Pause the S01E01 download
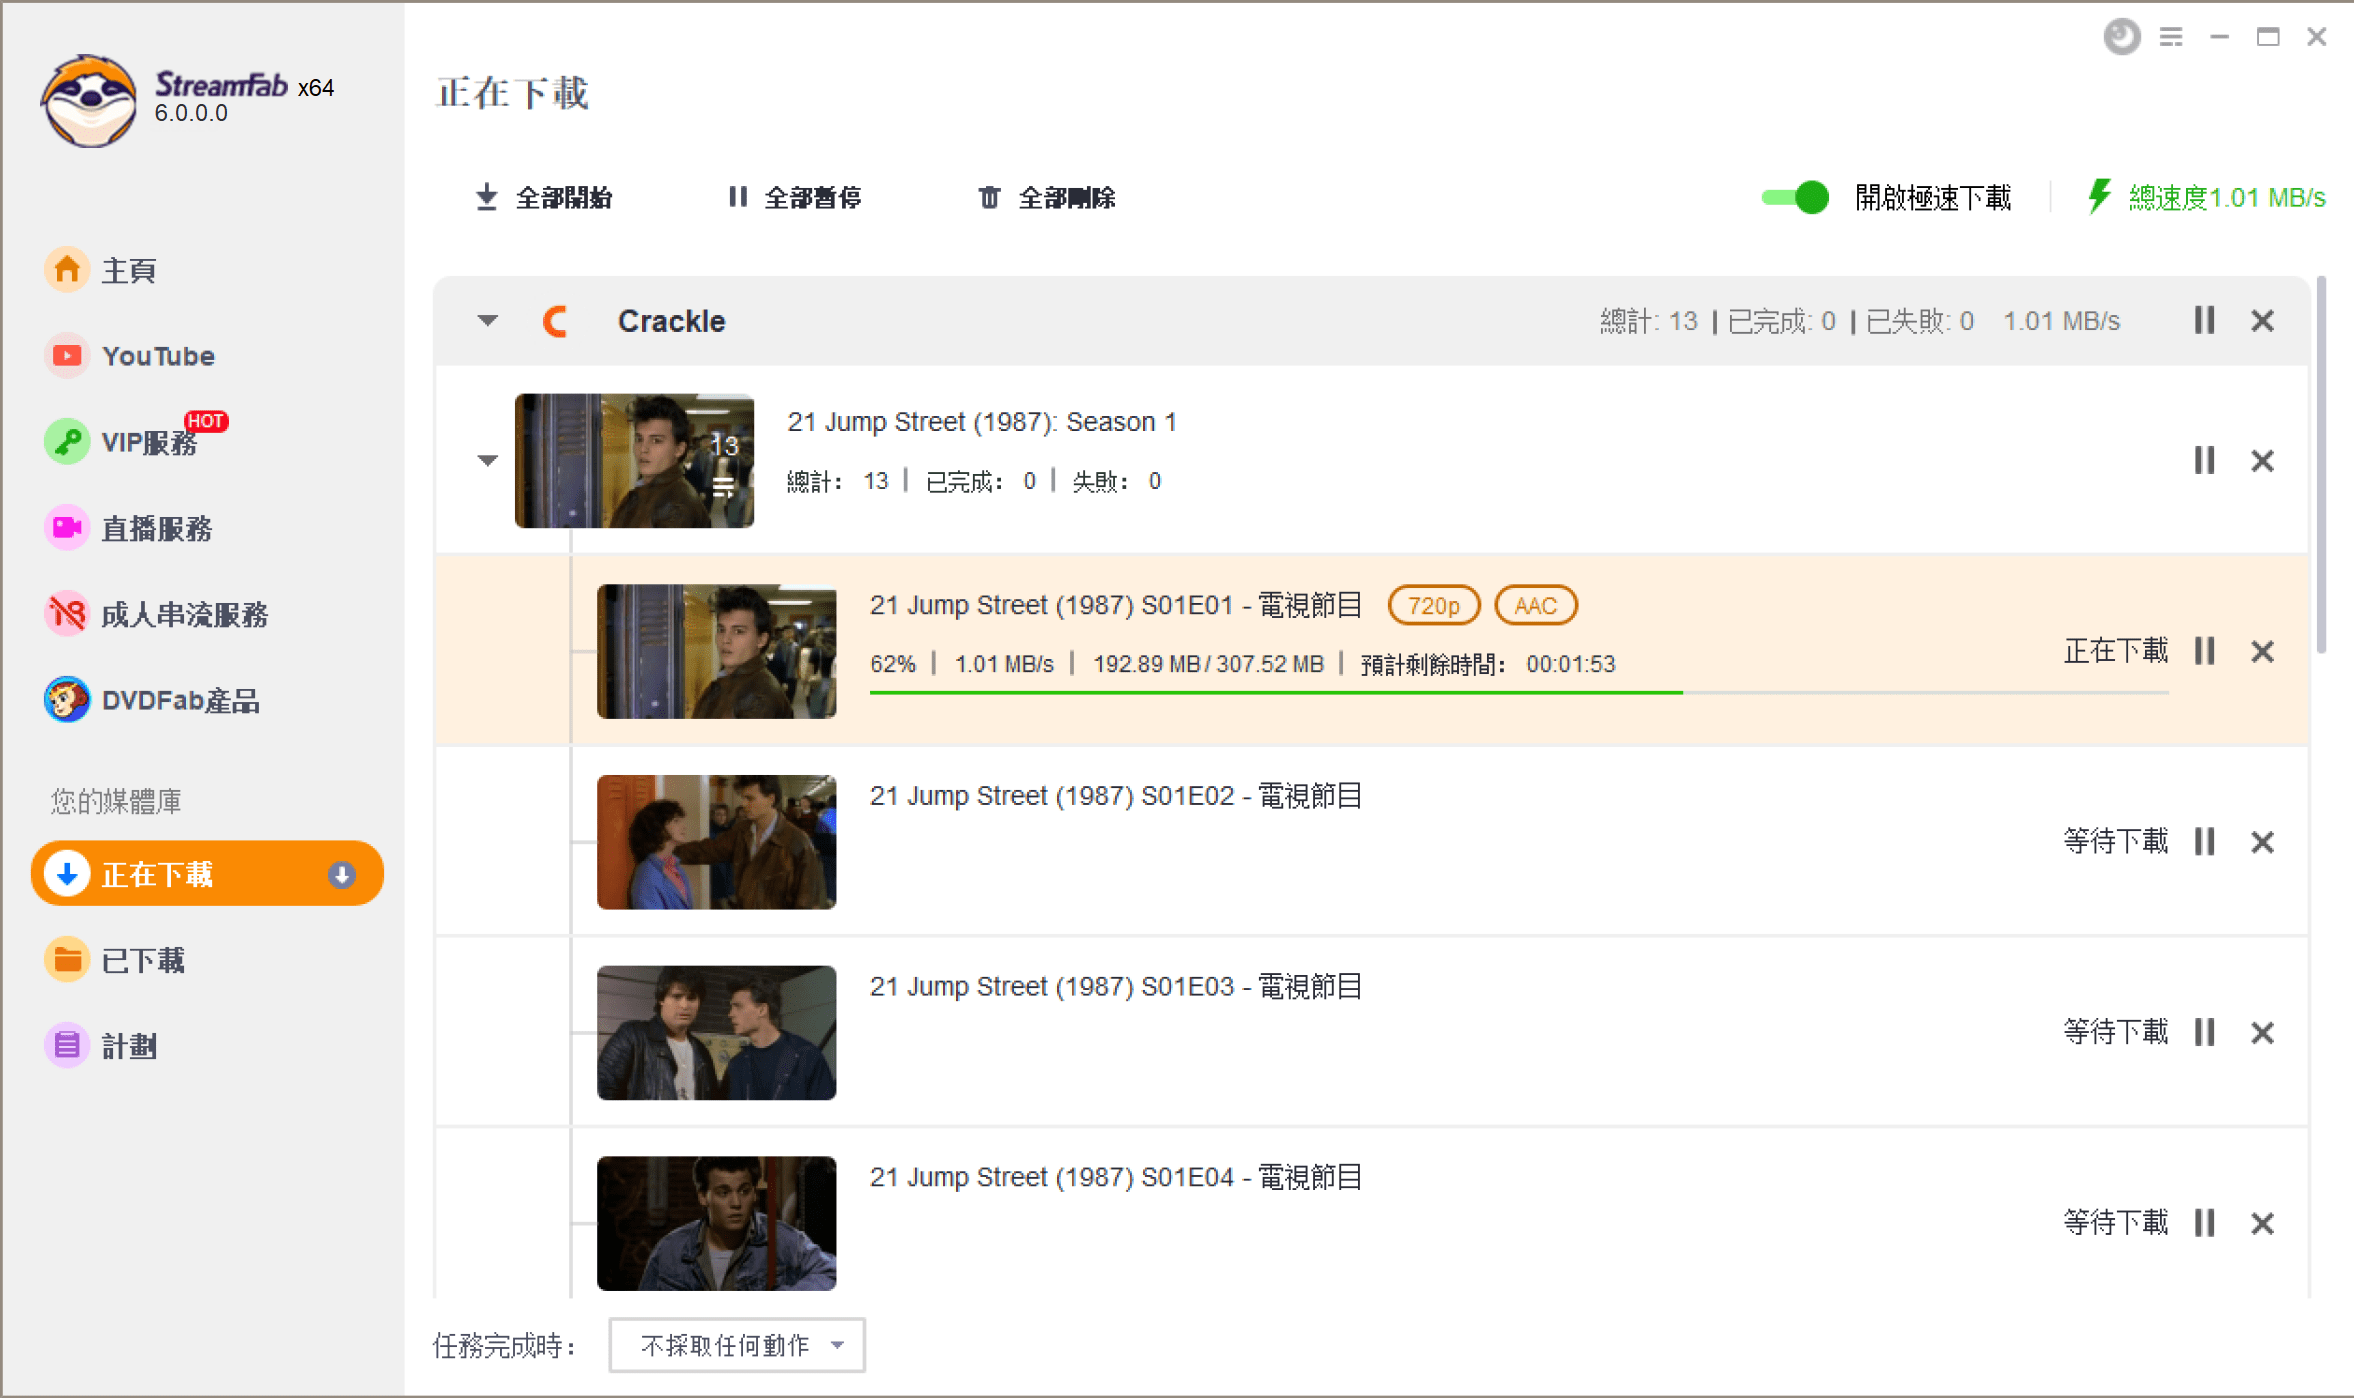This screenshot has height=1398, width=2354. click(2205, 651)
